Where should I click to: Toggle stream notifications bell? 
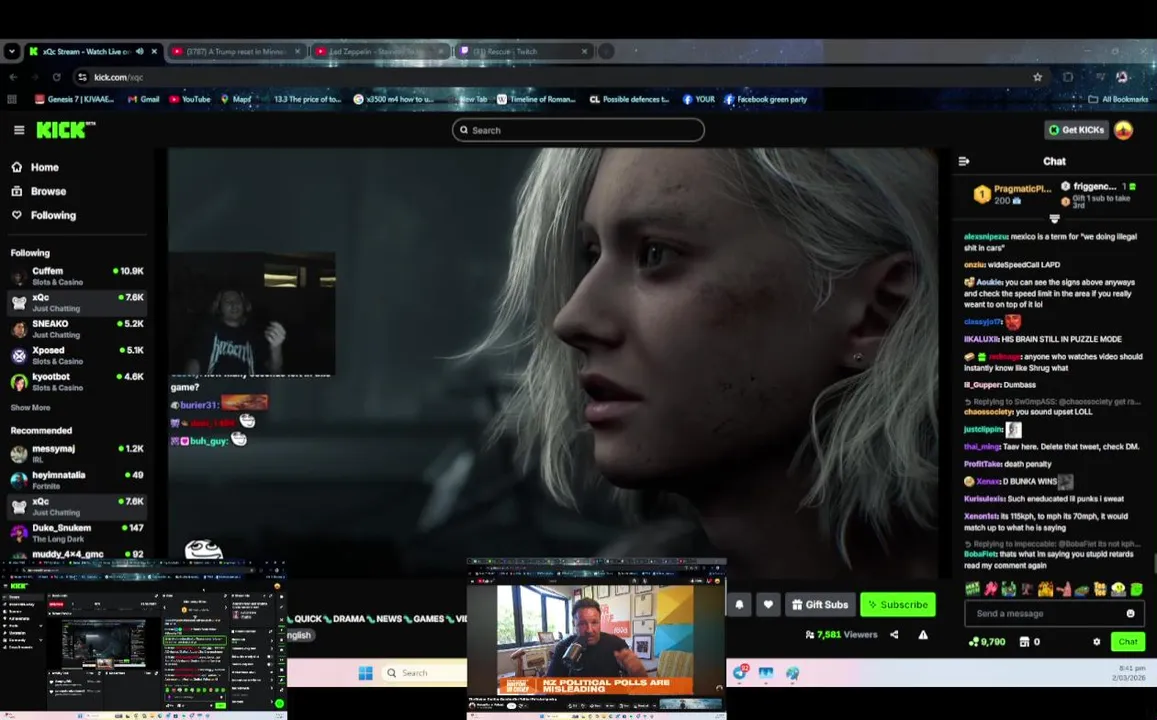(739, 604)
